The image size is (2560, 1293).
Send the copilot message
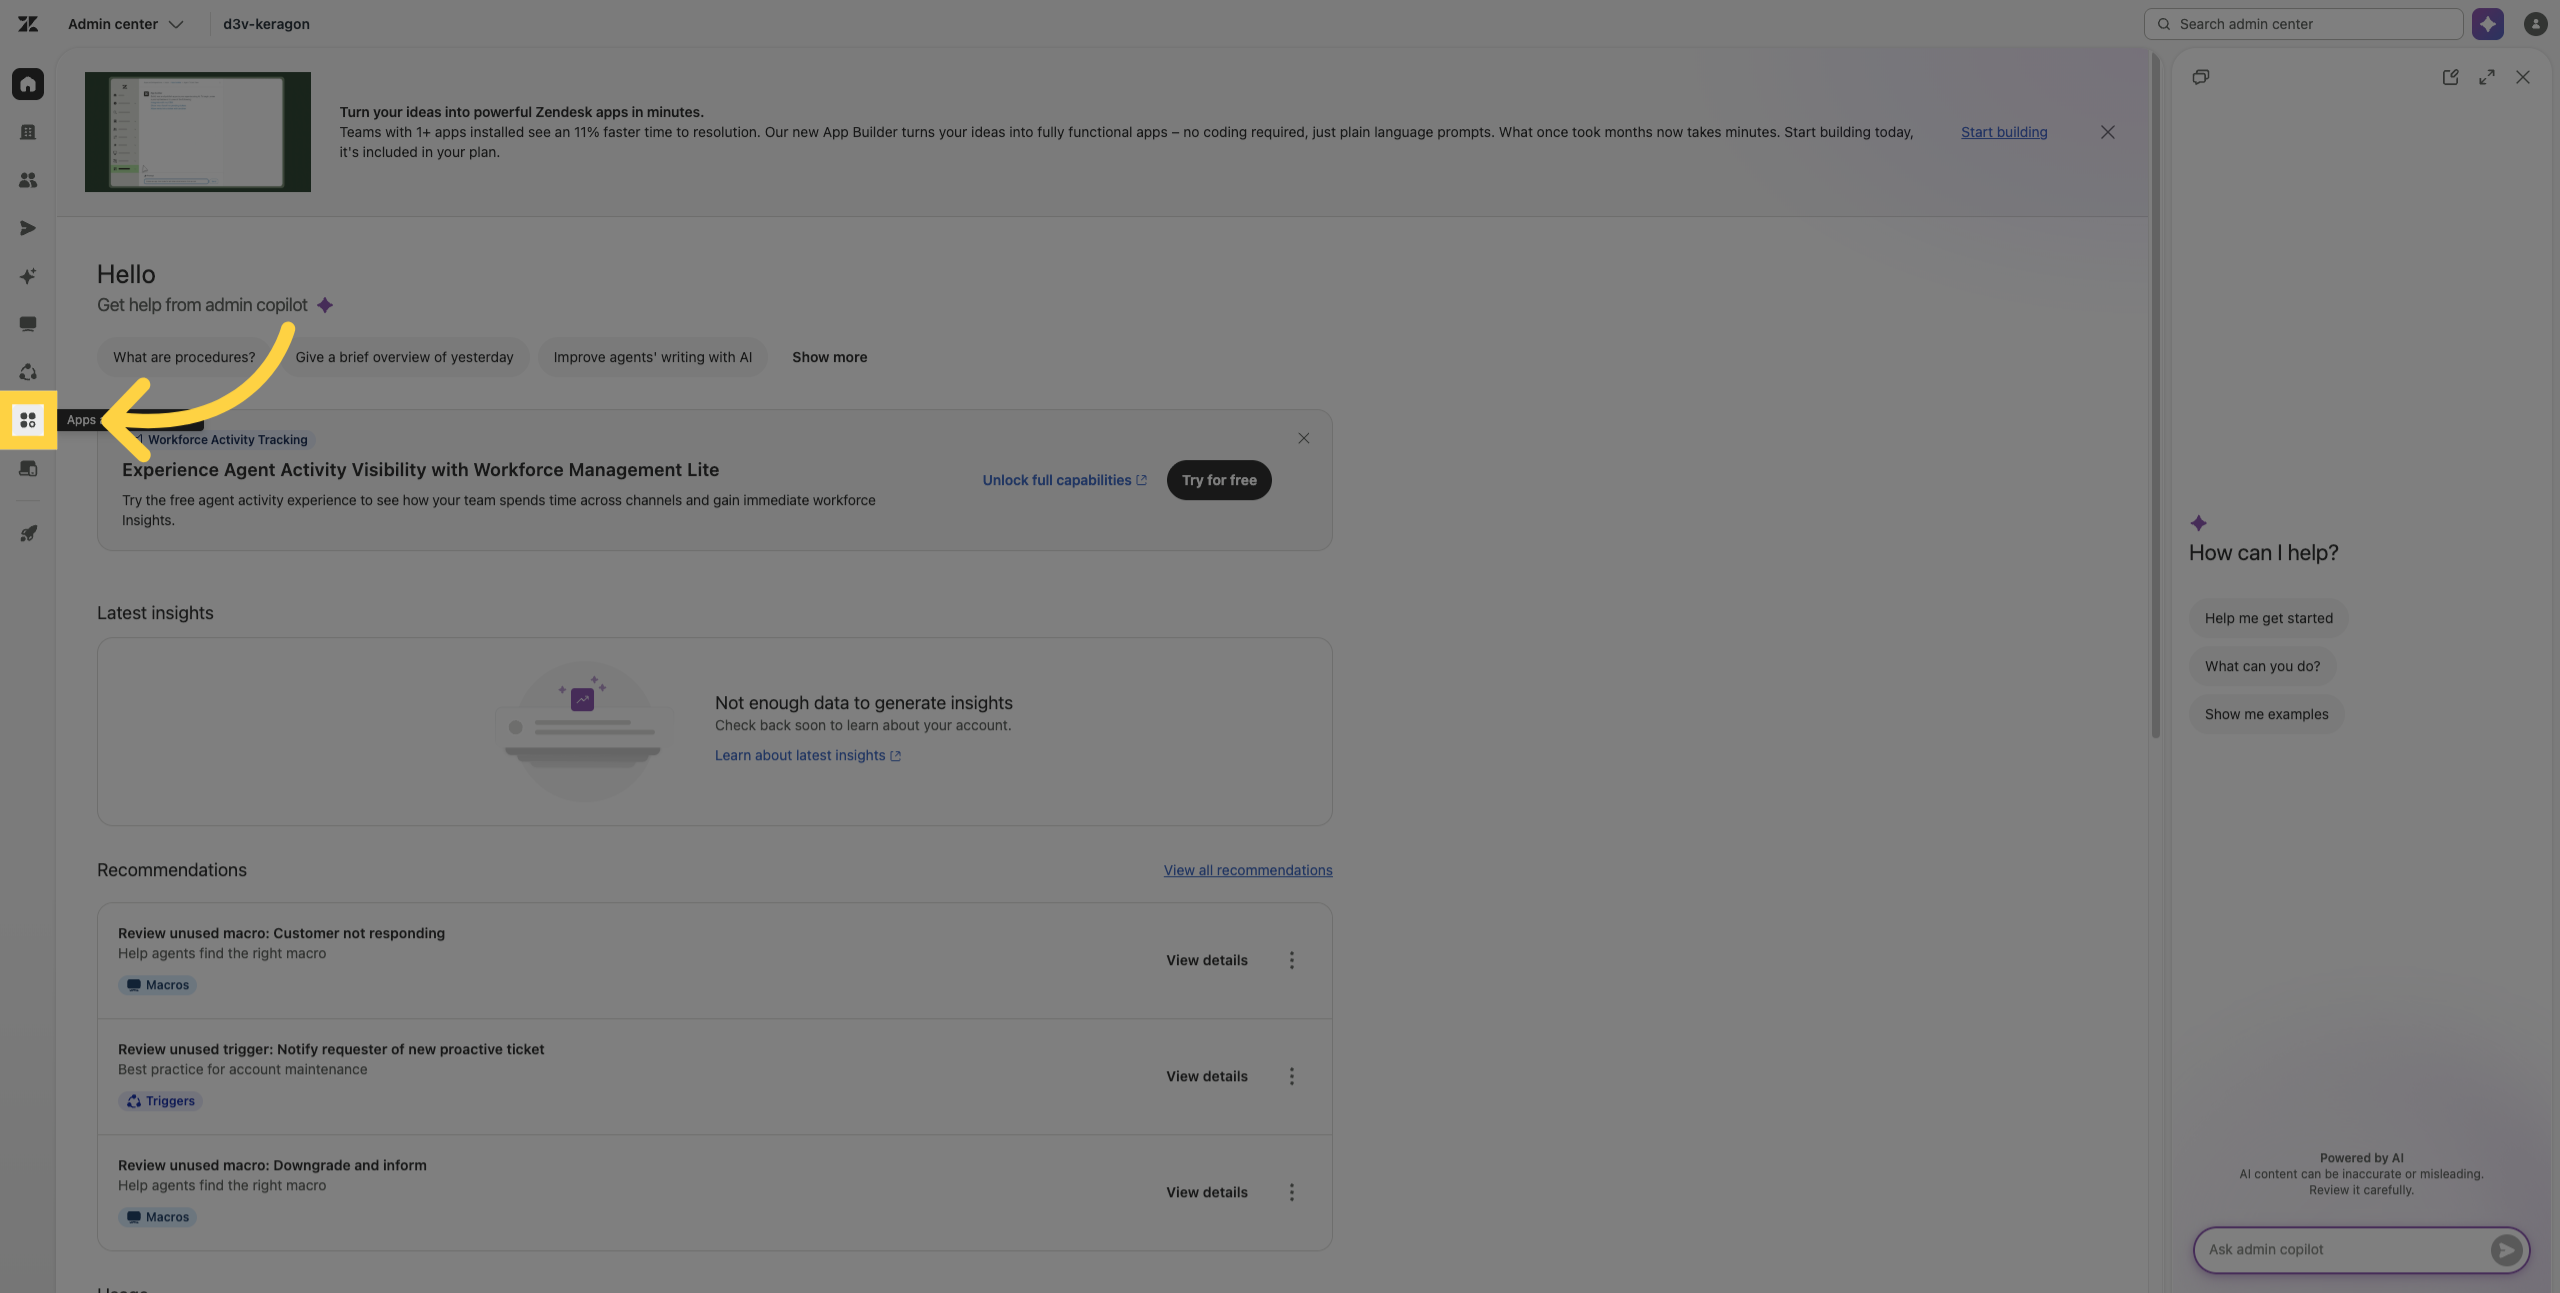[x=2506, y=1249]
